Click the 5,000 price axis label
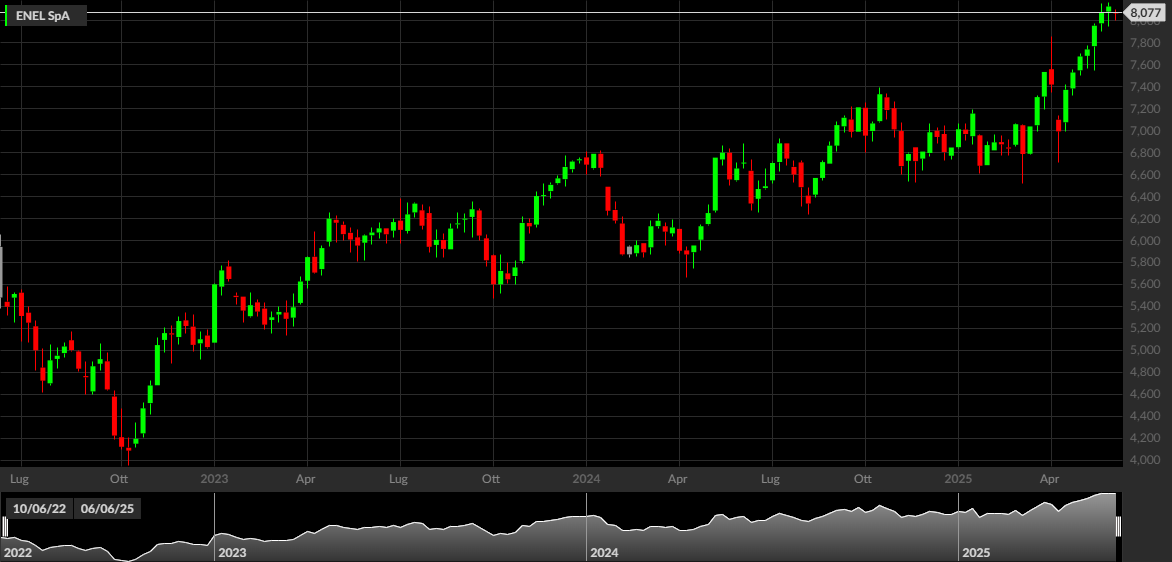The image size is (1172, 562). [1144, 351]
